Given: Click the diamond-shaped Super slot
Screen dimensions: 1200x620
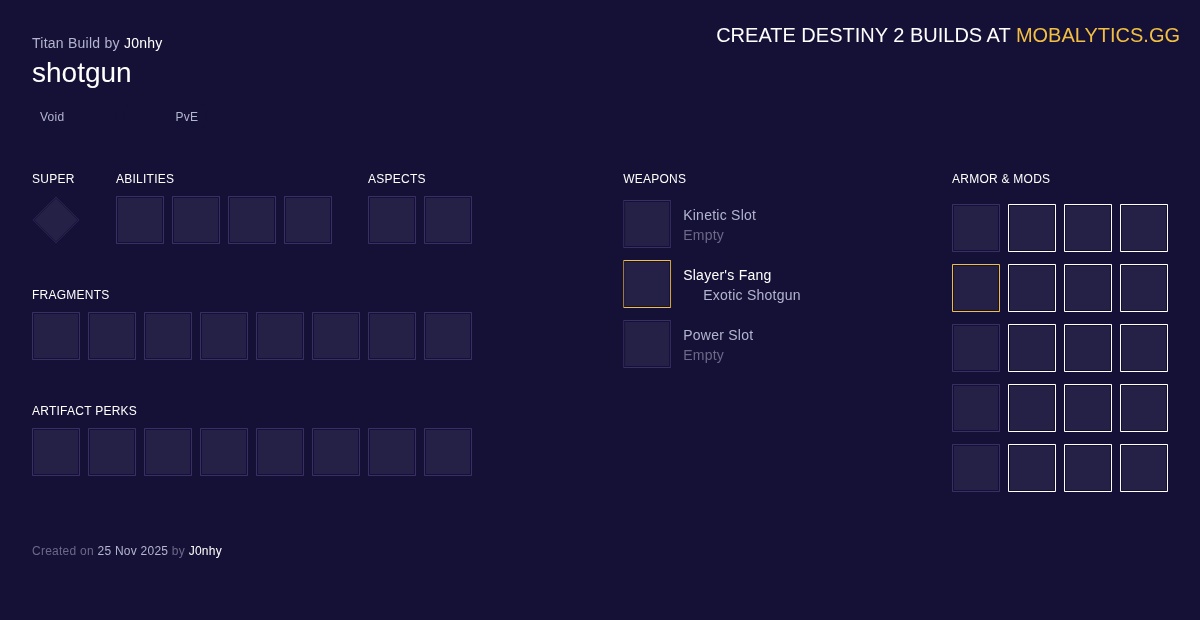Looking at the screenshot, I should click(x=56, y=220).
